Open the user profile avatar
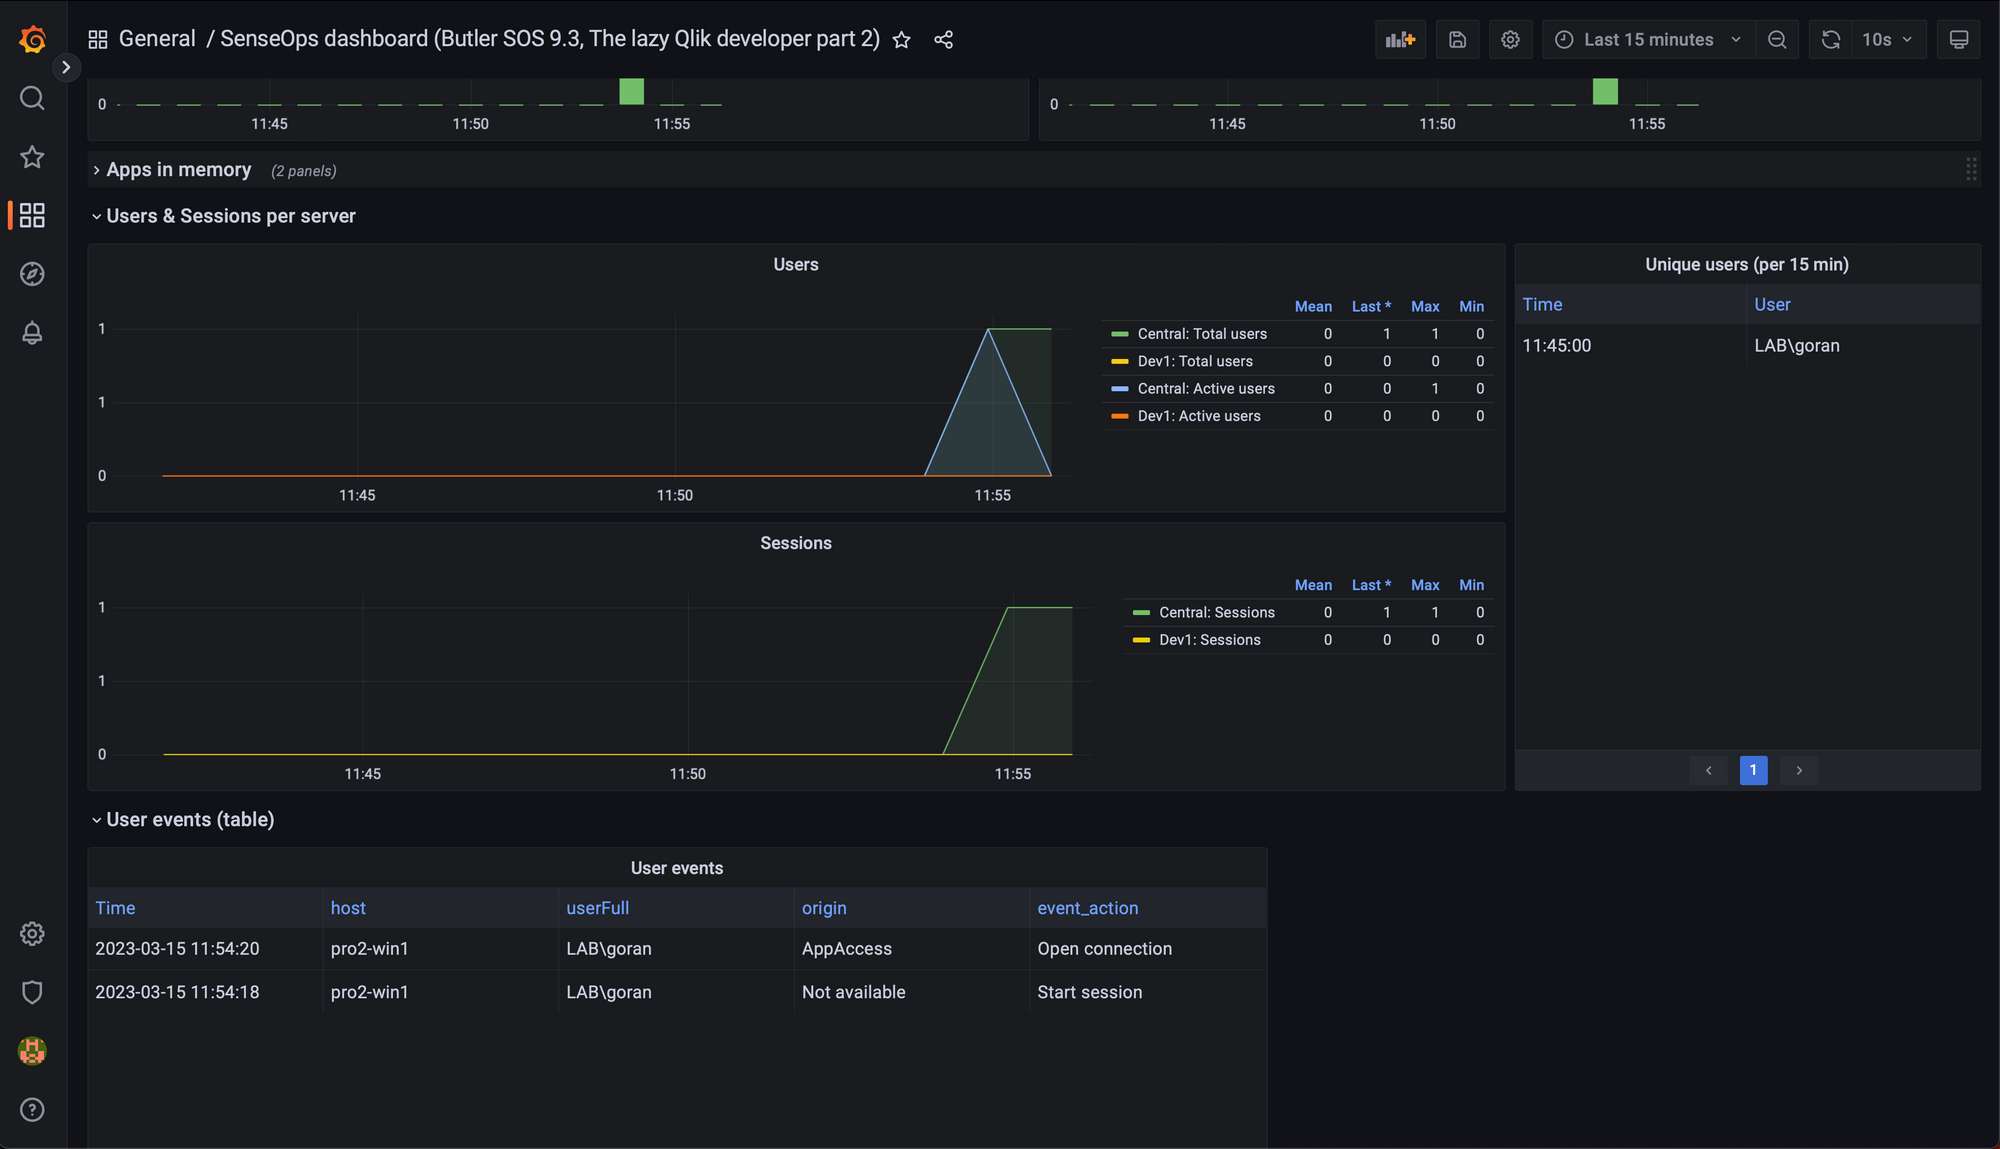This screenshot has width=2000, height=1149. 32,1051
